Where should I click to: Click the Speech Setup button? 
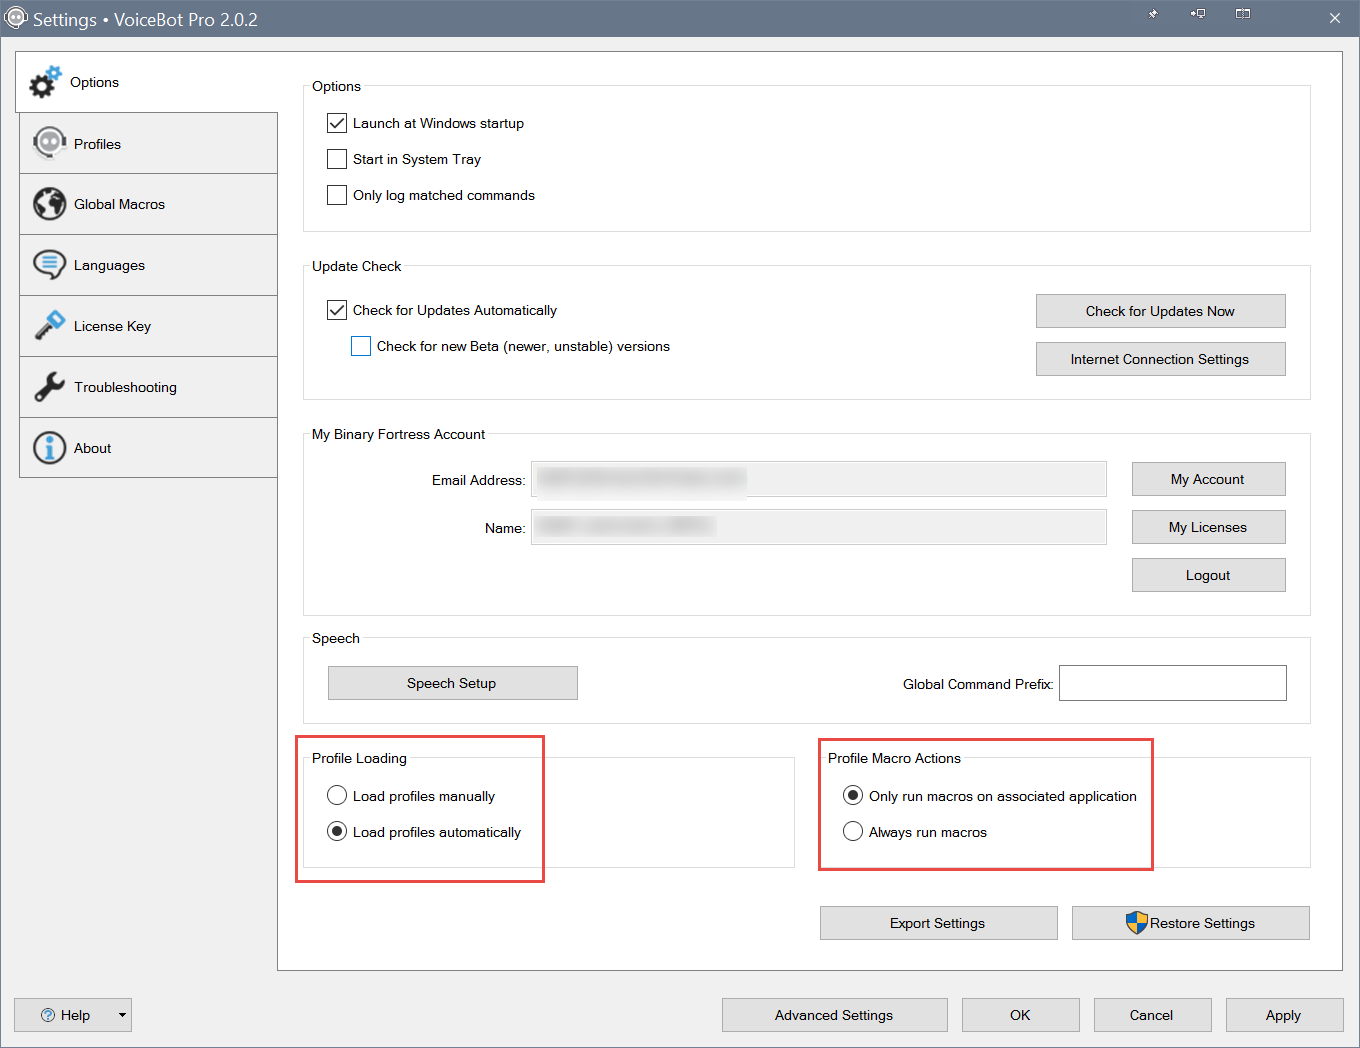(x=452, y=683)
